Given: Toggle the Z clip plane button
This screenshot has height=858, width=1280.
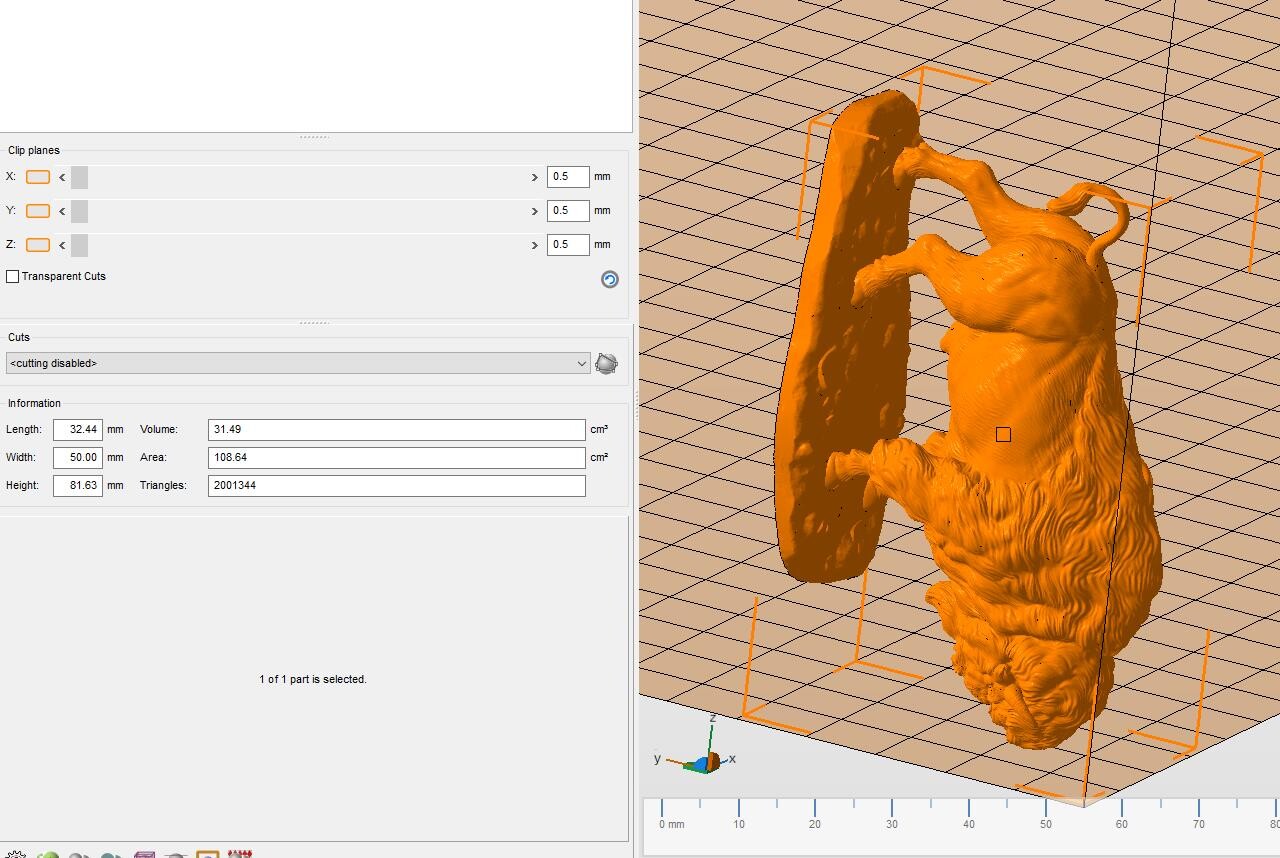Looking at the screenshot, I should point(38,245).
